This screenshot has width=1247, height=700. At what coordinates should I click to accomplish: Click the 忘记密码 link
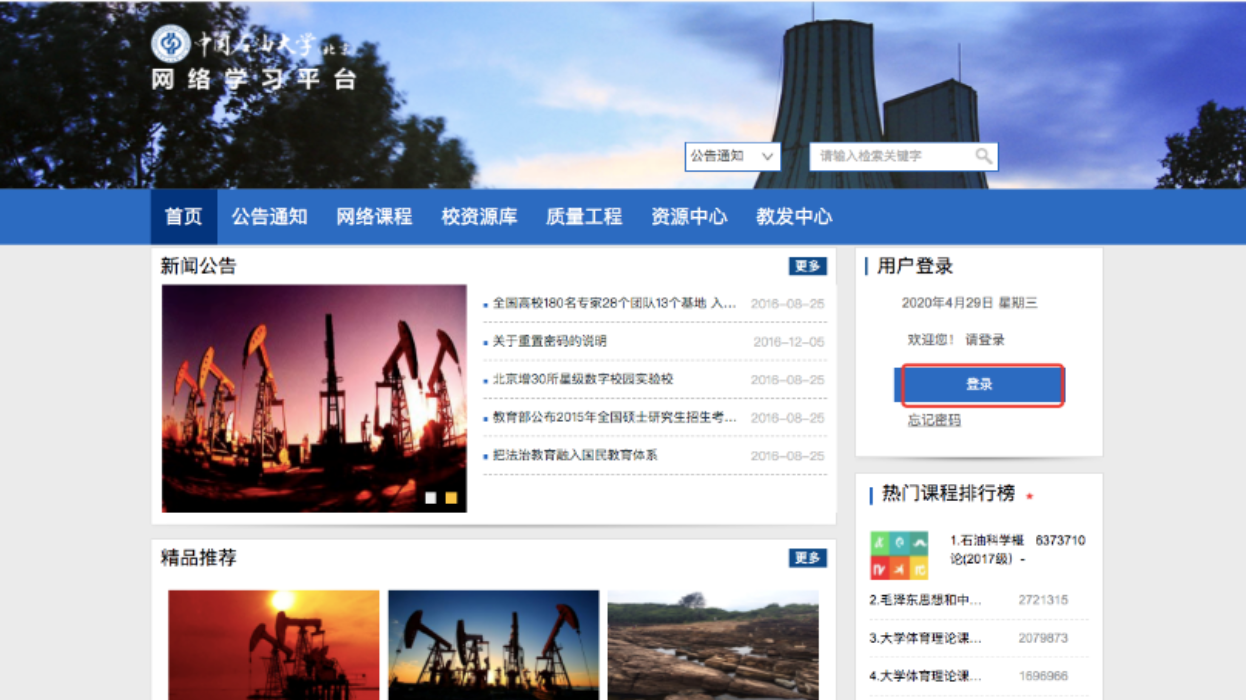point(934,421)
